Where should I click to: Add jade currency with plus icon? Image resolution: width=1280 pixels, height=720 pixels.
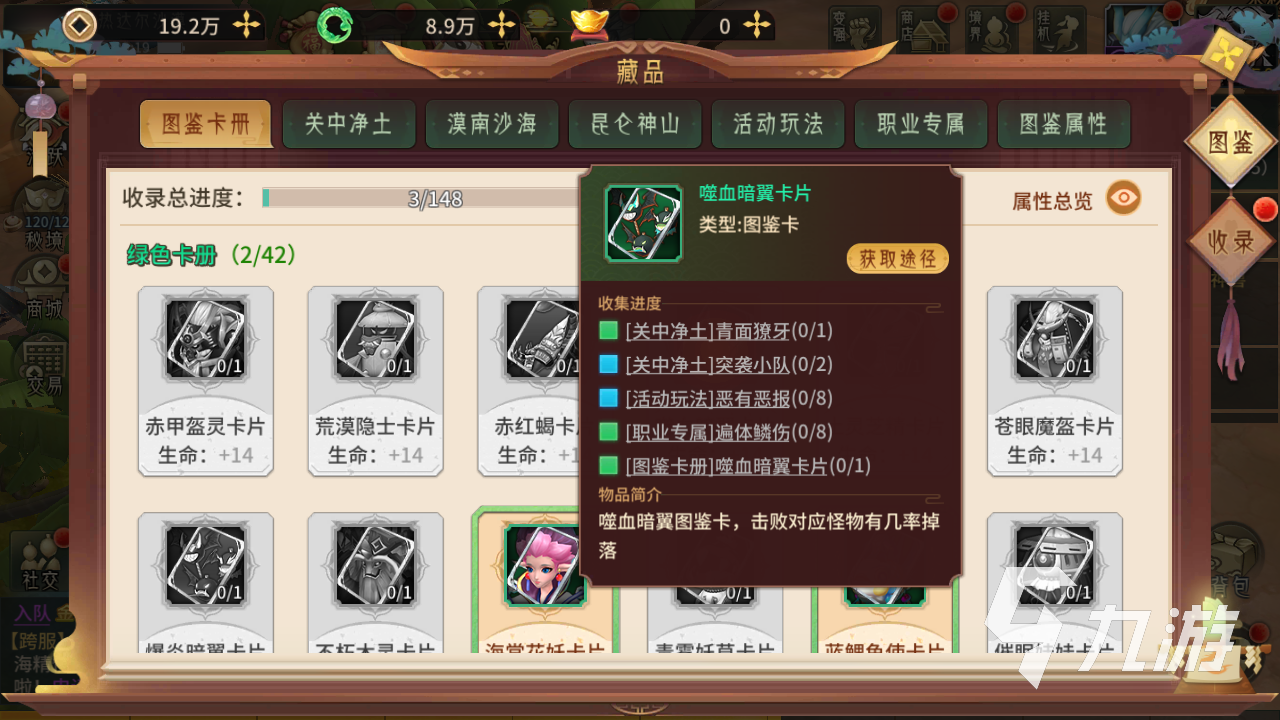pyautogui.click(x=501, y=25)
